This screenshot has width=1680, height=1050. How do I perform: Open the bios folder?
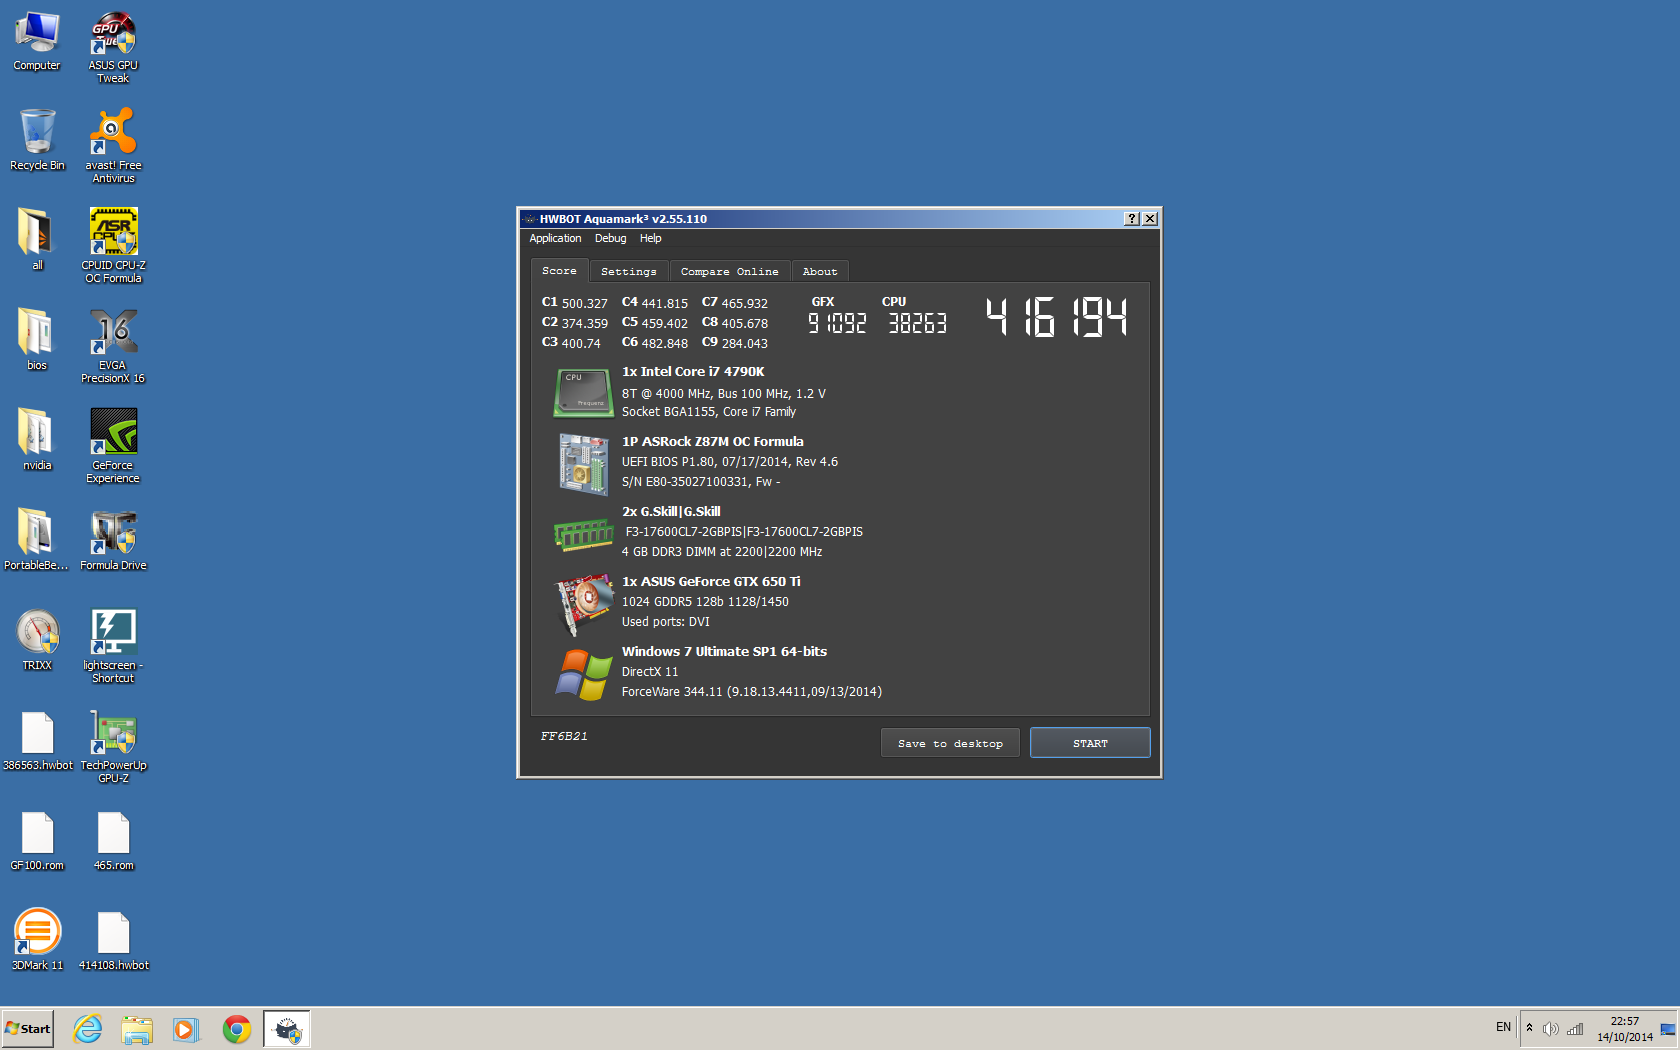(37, 340)
